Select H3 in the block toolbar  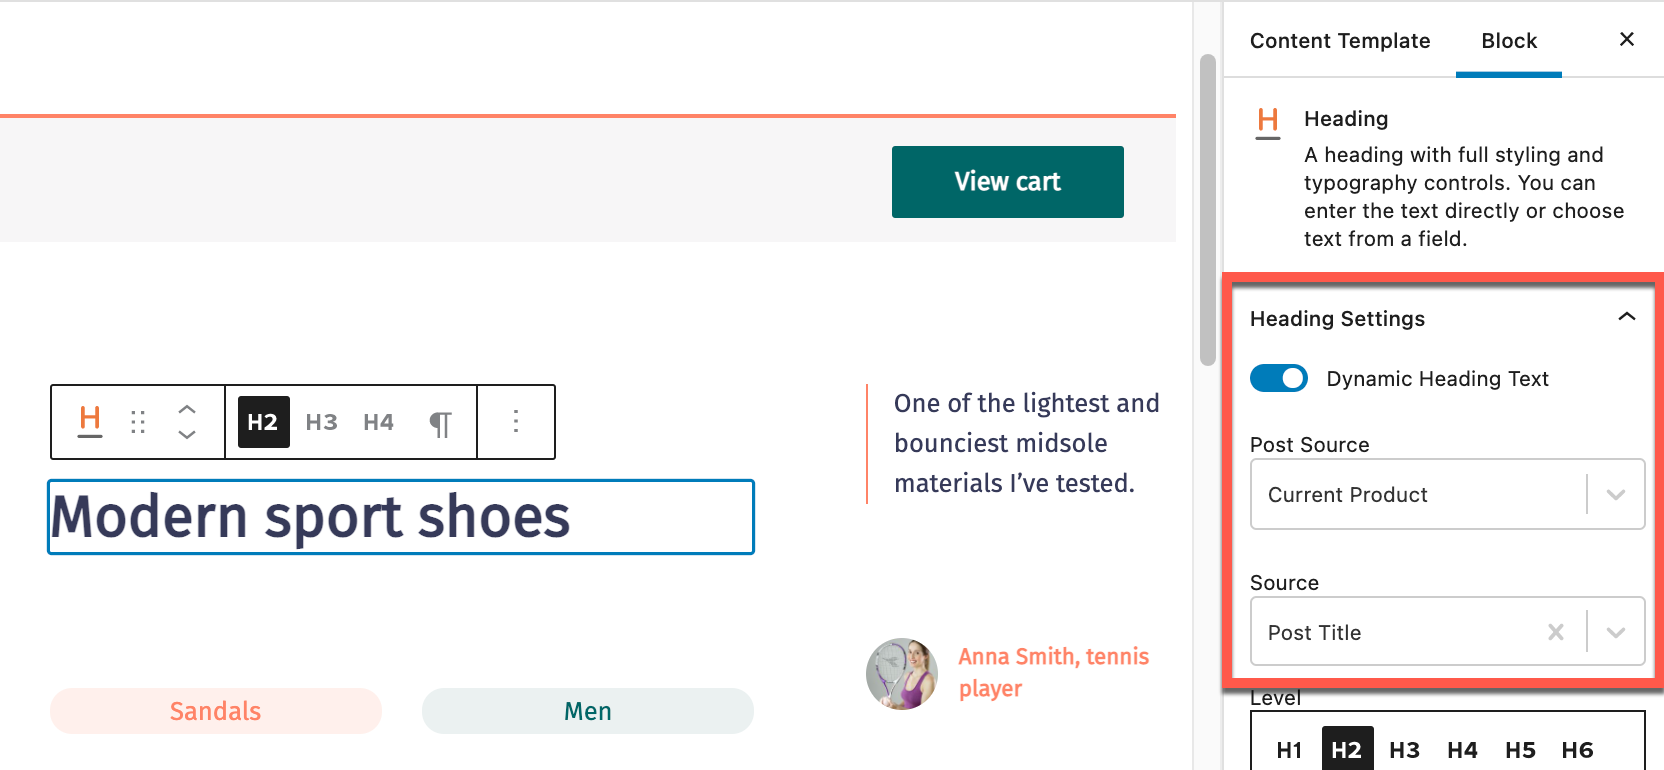tap(321, 422)
